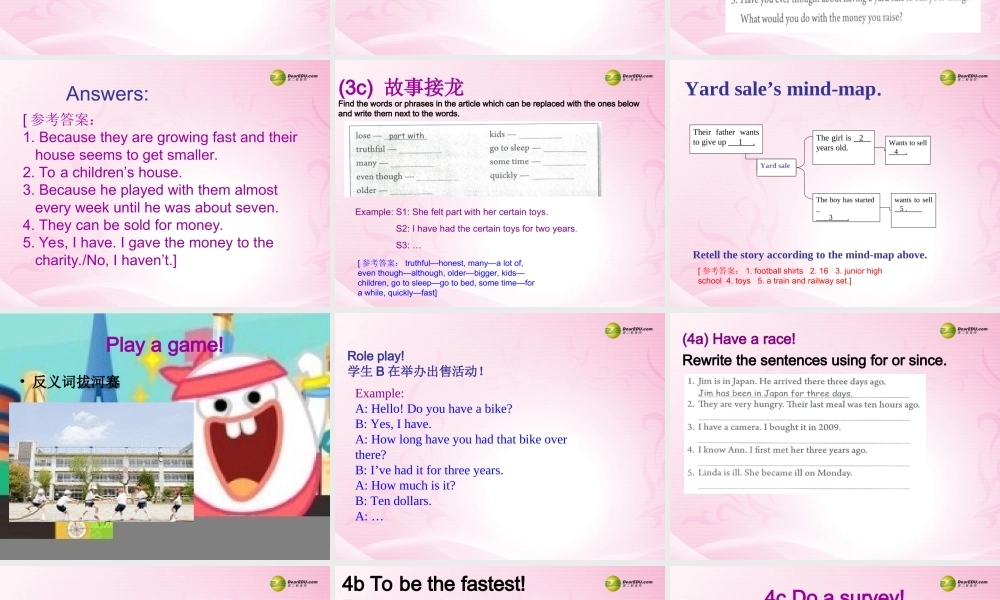This screenshot has height=600, width=1000.
Task: Click the DearEDU logo on the mind-map slide
Action: point(948,77)
